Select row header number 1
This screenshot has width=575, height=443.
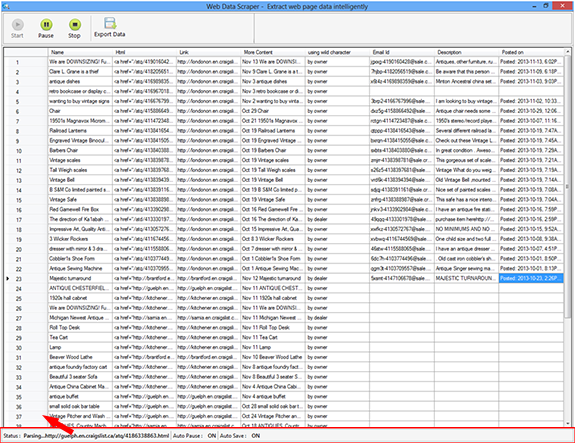pyautogui.click(x=26, y=62)
